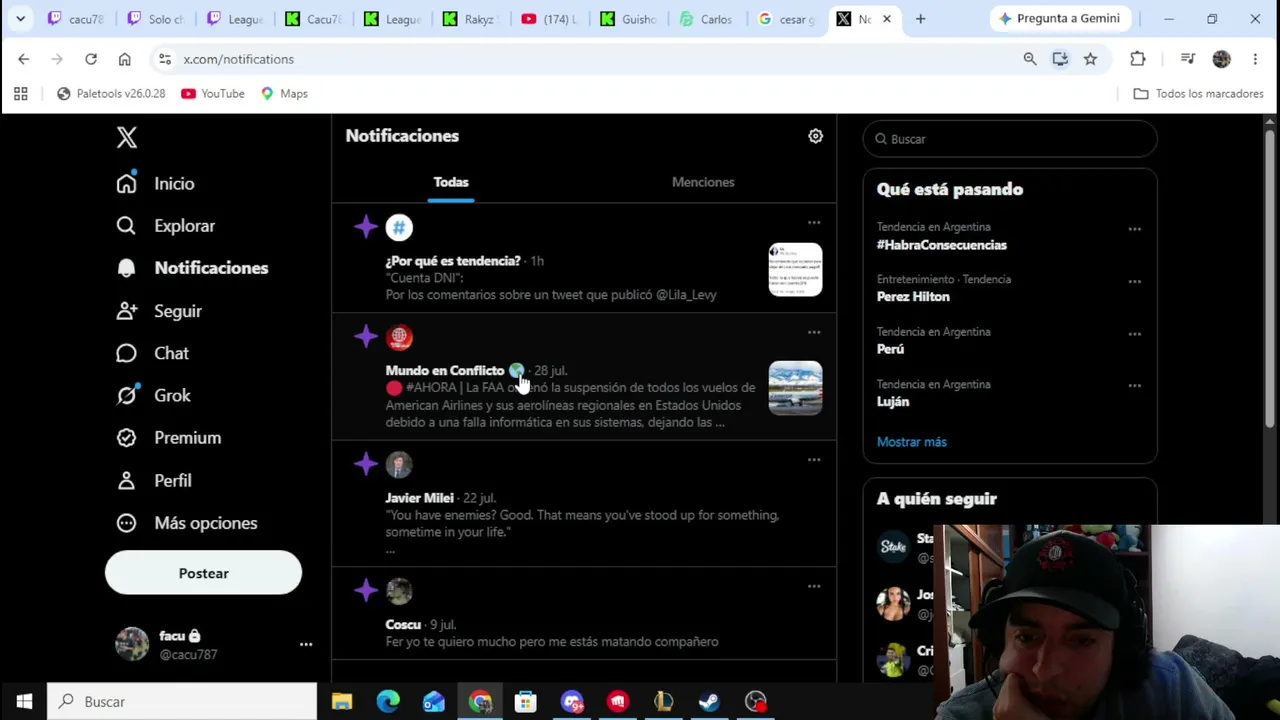The height and width of the screenshot is (720, 1280).
Task: Open the YouTube bookmark
Action: click(213, 94)
